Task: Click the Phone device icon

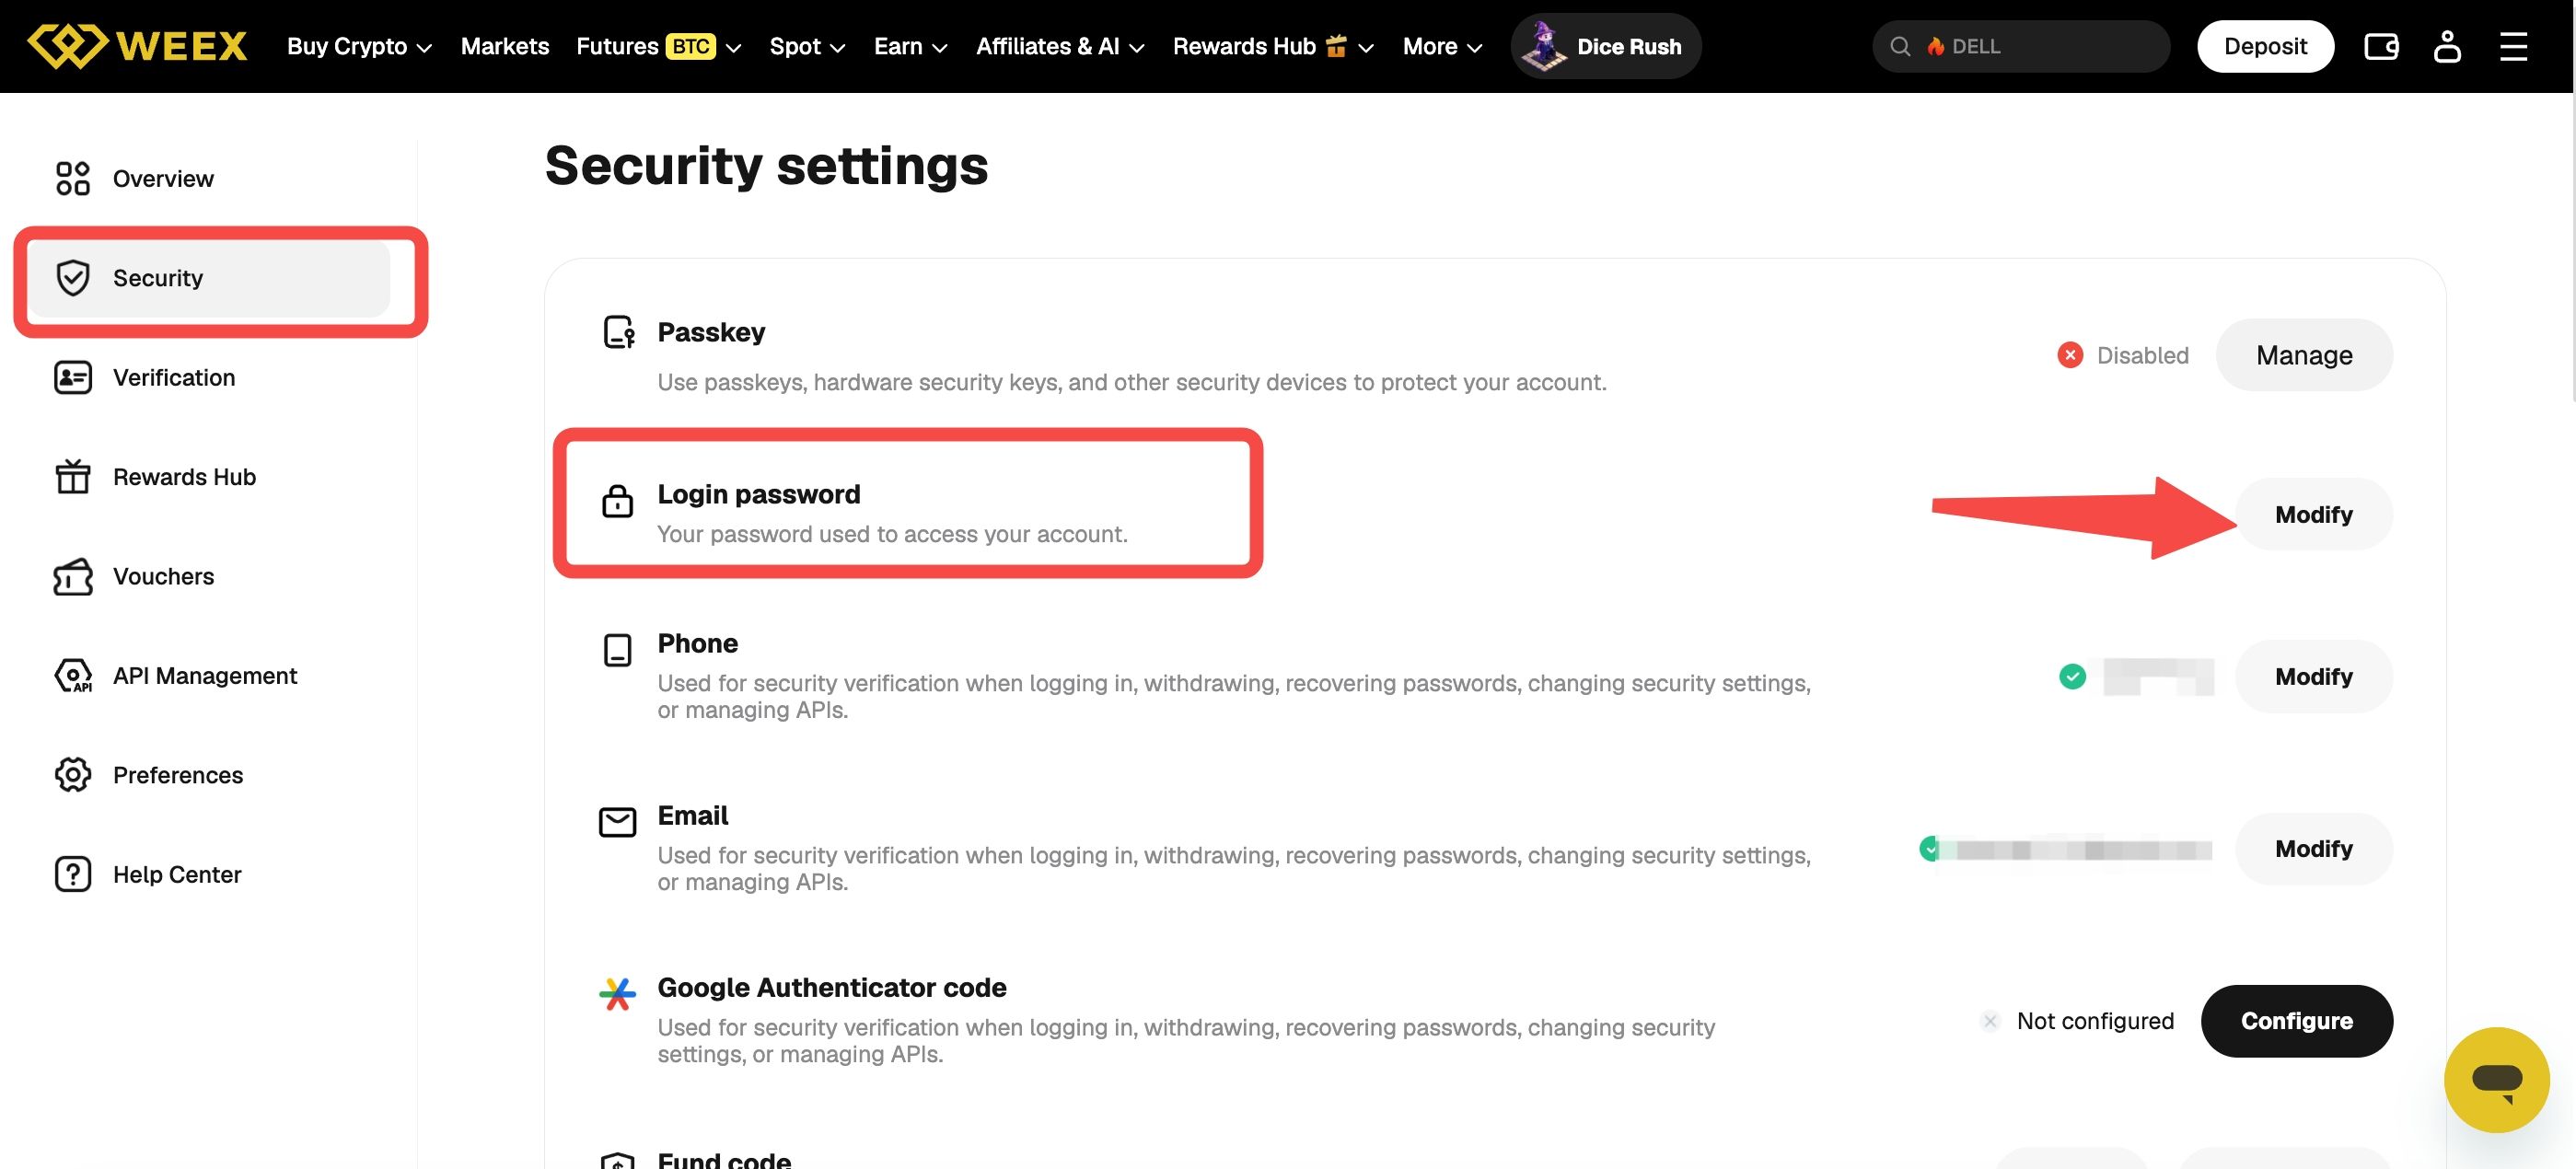Action: pyautogui.click(x=618, y=650)
